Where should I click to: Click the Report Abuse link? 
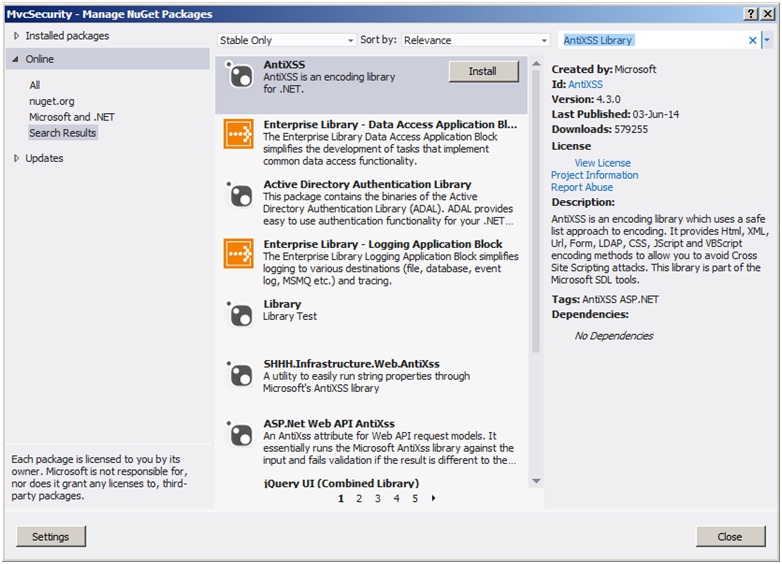coord(582,188)
